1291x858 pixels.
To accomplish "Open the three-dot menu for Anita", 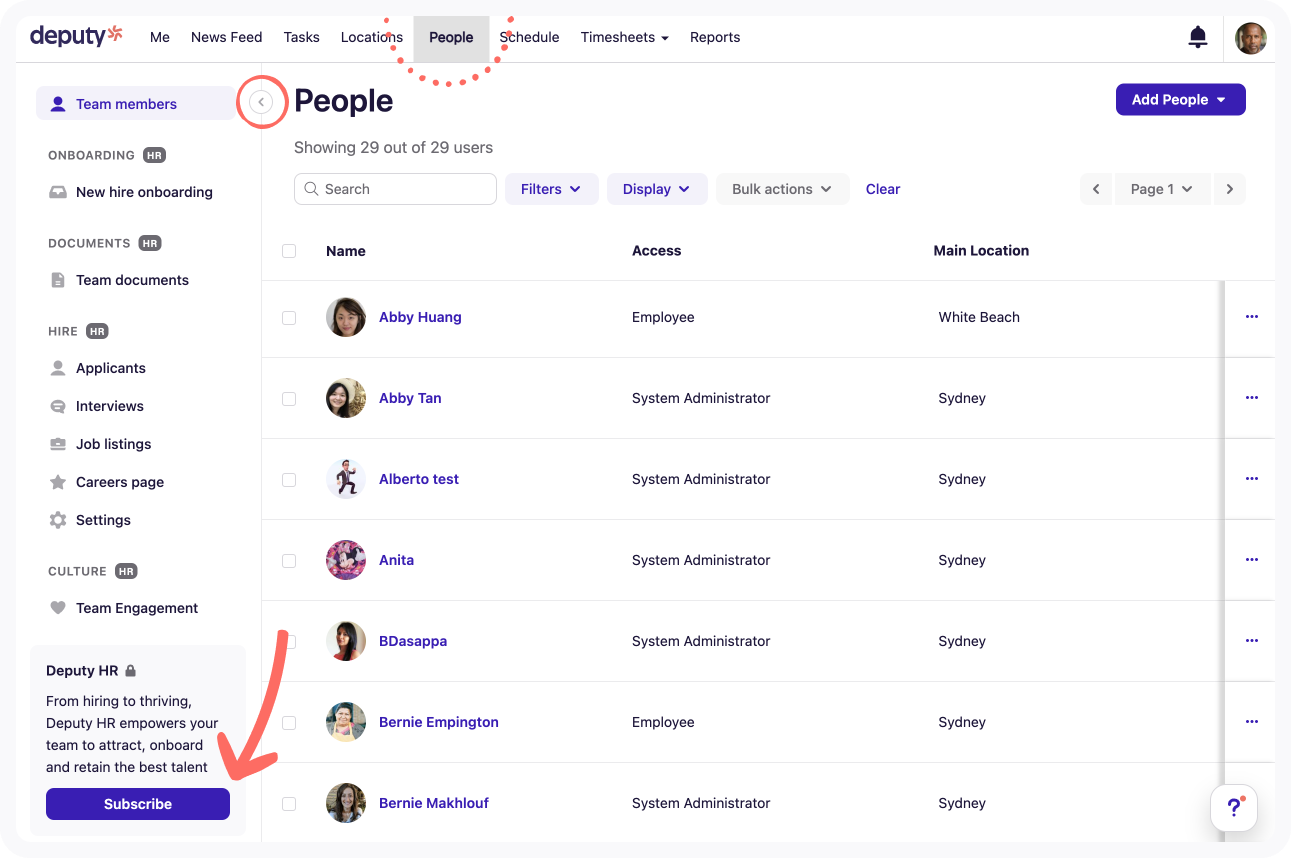I will pos(1251,560).
